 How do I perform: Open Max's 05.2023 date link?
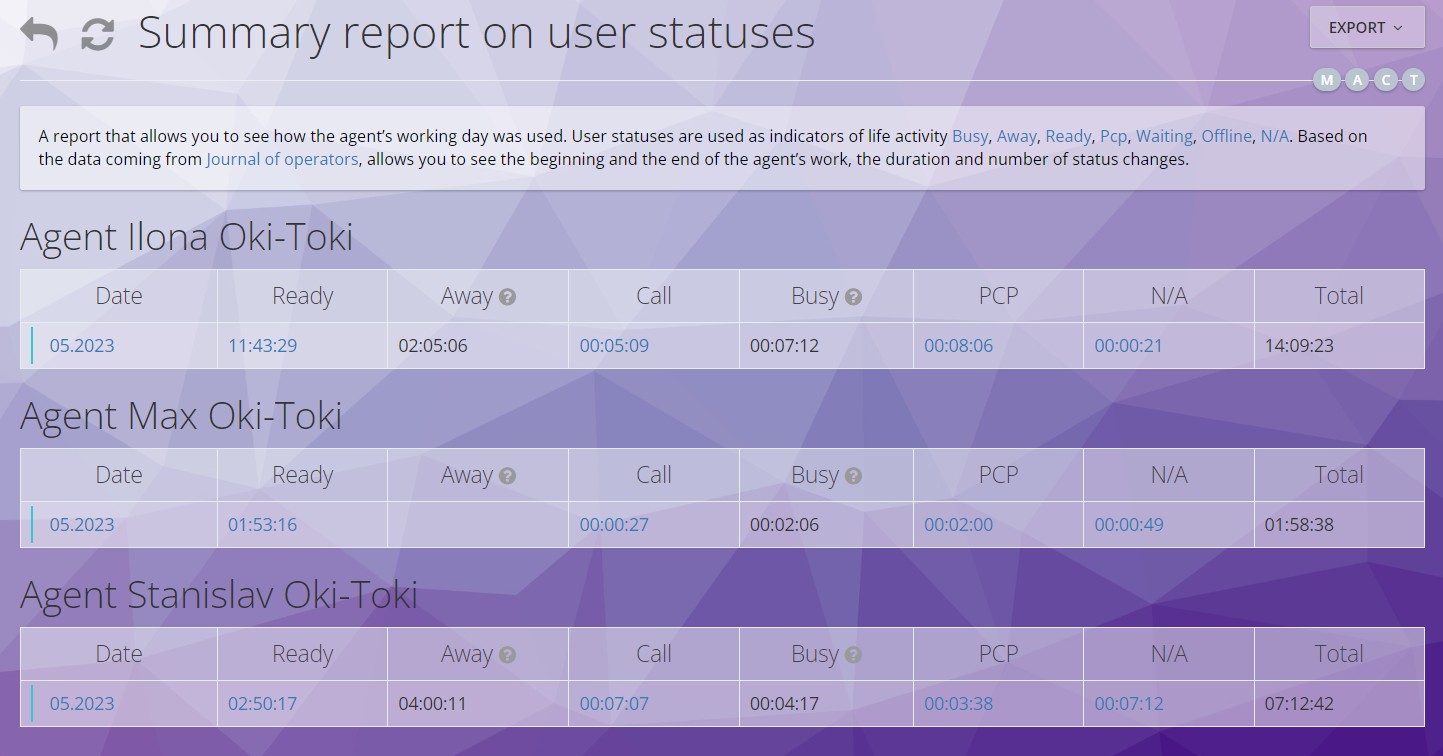pyautogui.click(x=82, y=525)
